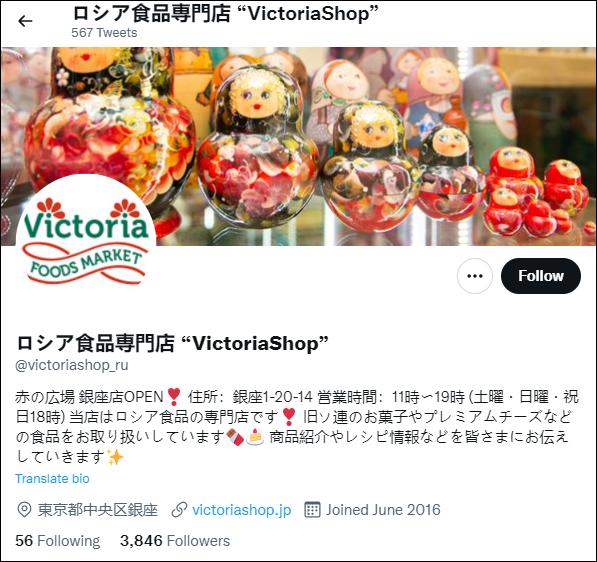Go back using the left arrow
597x562 pixels.
pos(25,21)
